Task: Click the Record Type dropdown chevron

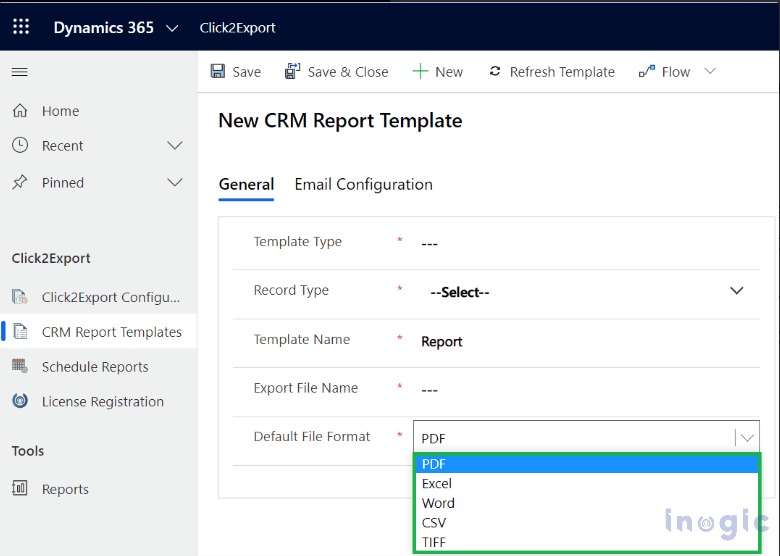Action: tap(737, 291)
